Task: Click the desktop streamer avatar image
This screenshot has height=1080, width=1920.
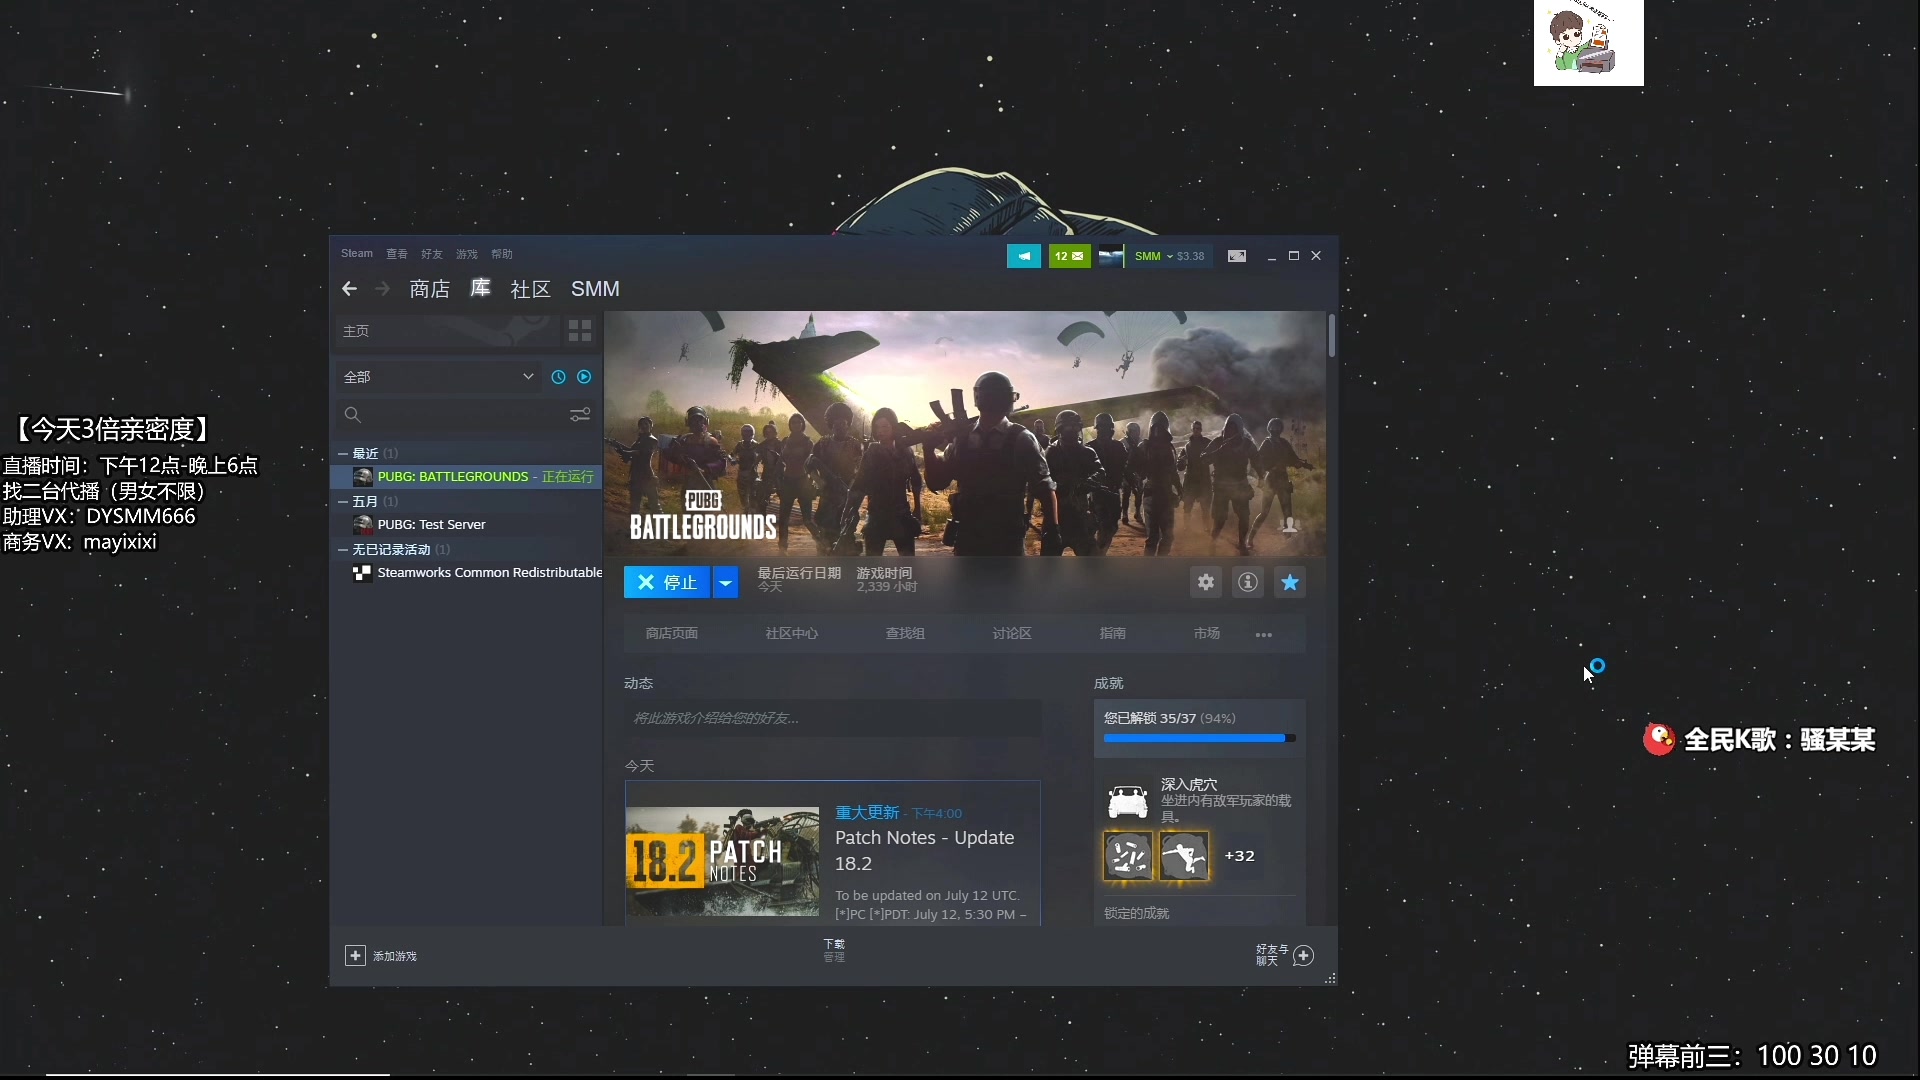Action: [1589, 43]
